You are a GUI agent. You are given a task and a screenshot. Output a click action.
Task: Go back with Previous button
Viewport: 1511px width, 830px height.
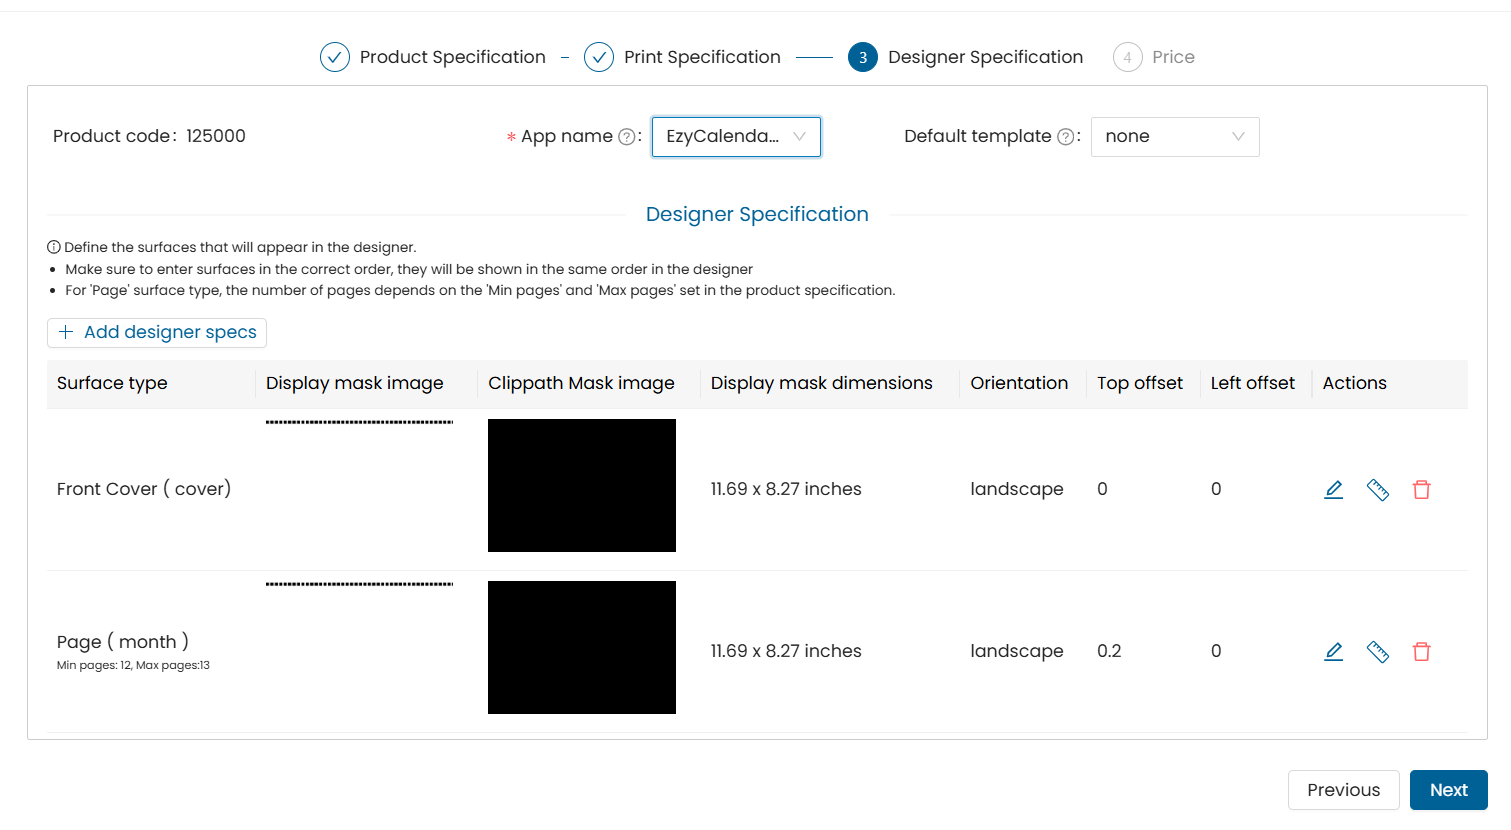[1343, 790]
